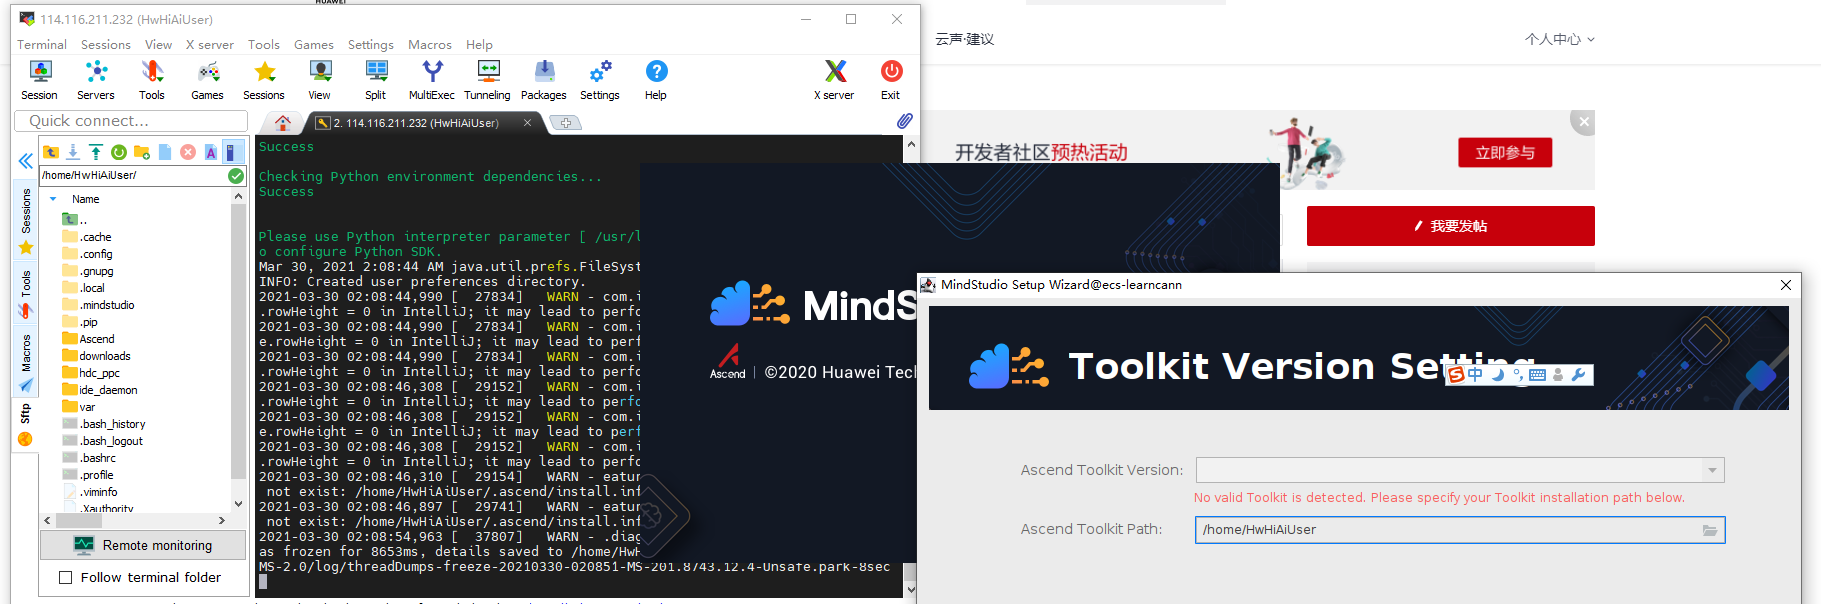
Task: Toggle the SFTP view-mode icon
Action: (232, 152)
